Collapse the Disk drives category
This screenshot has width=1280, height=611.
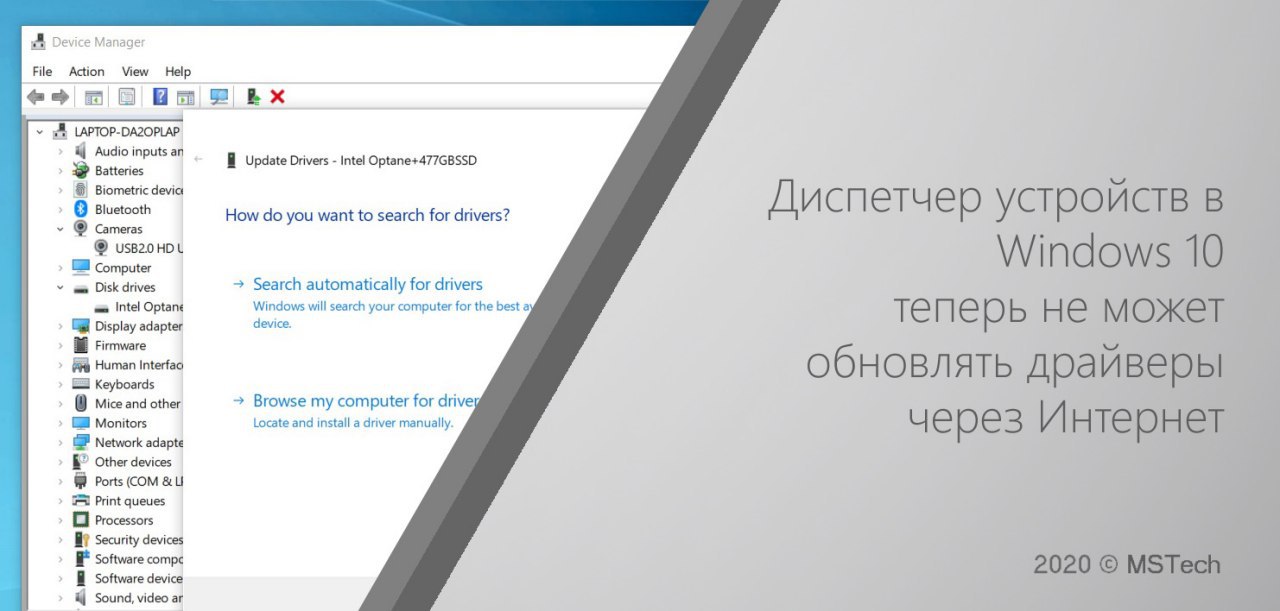pos(60,287)
